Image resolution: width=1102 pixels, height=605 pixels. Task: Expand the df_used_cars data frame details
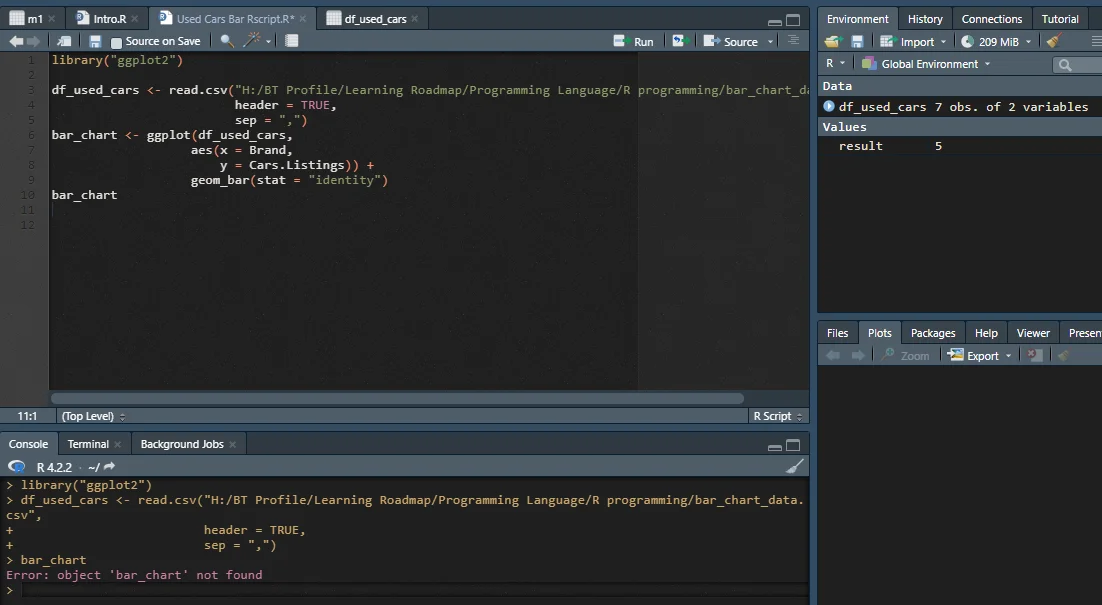[x=829, y=106]
